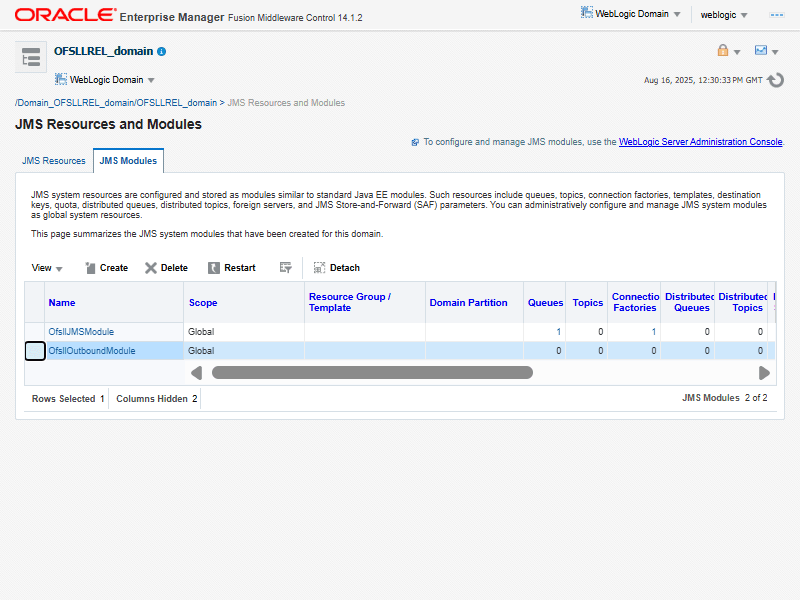Screen dimensions: 800x600
Task: Select the JMS Modules tab
Action: click(x=128, y=161)
